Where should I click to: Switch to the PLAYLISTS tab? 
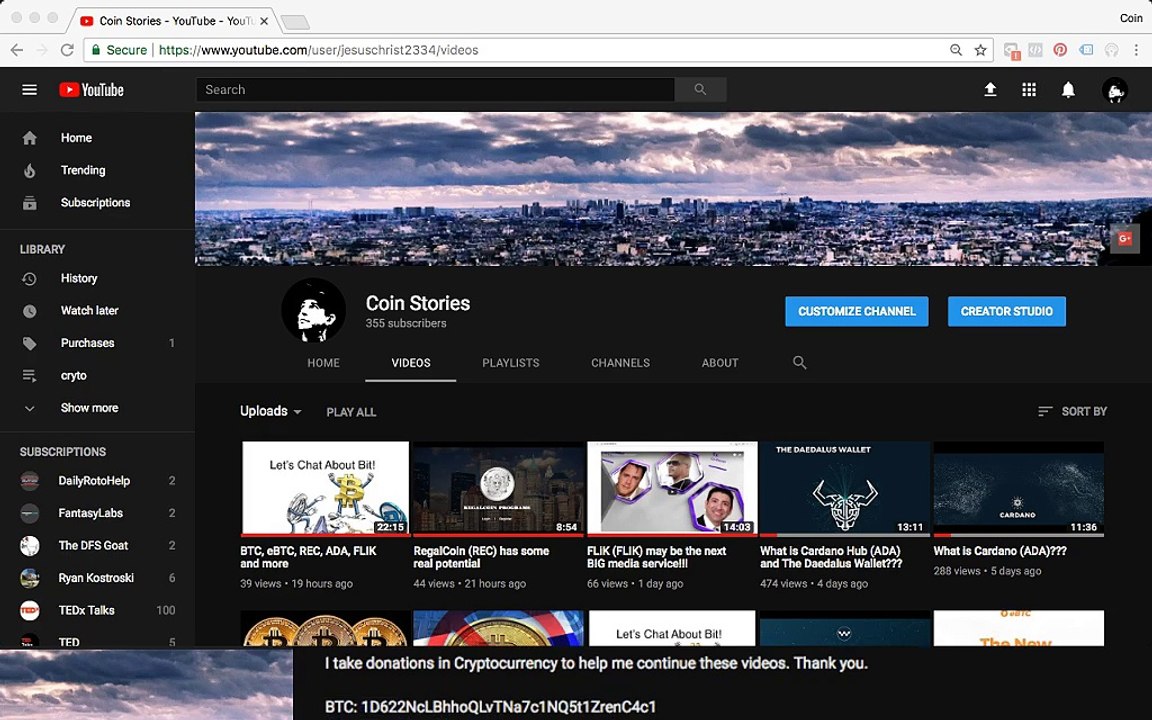pyautogui.click(x=511, y=363)
